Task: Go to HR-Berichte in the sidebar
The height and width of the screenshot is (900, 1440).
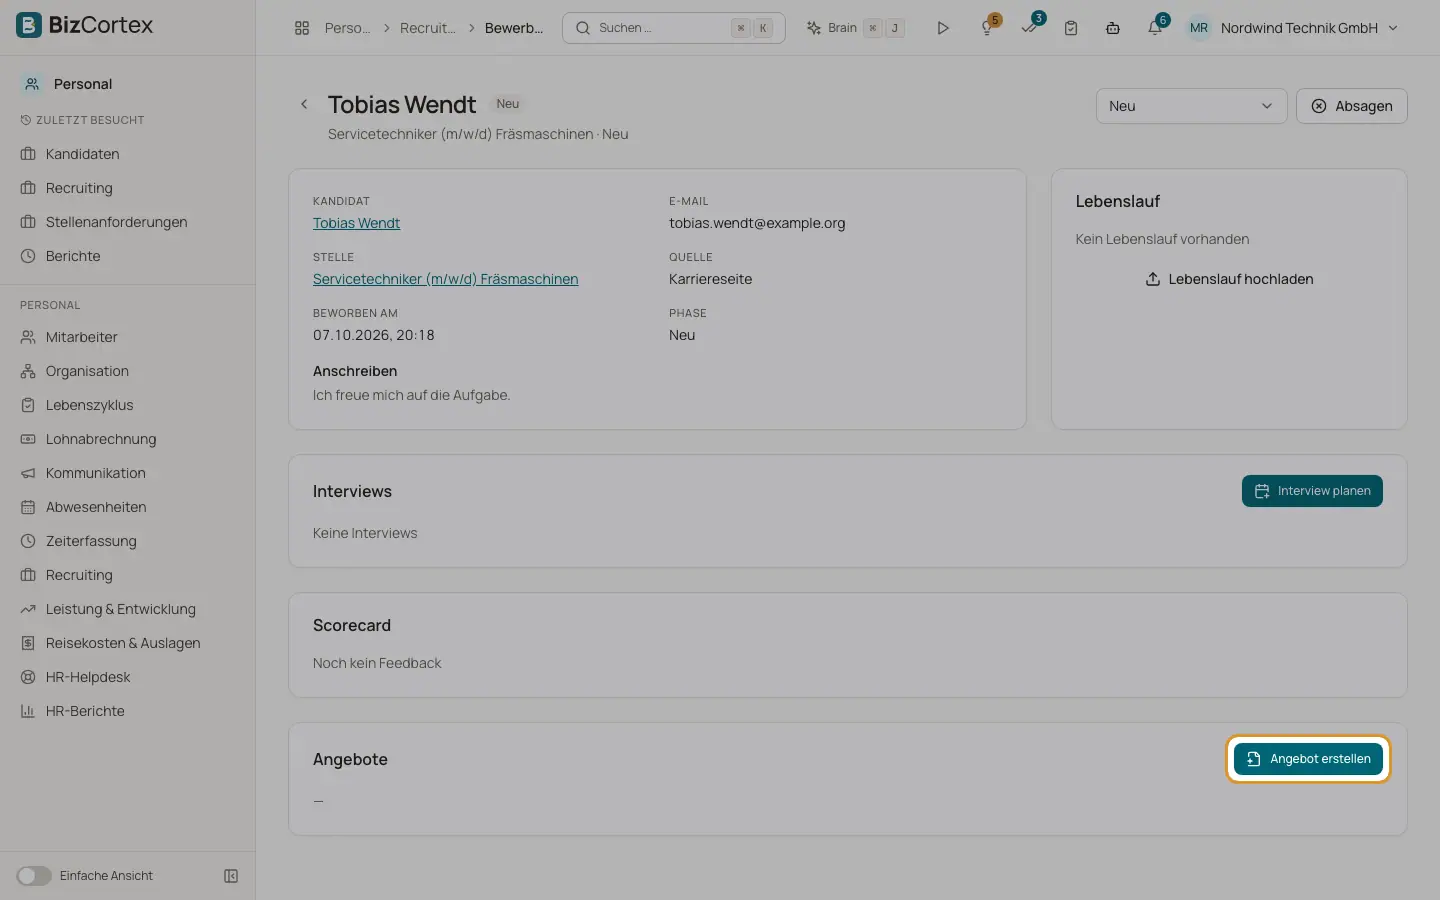Action: (85, 711)
